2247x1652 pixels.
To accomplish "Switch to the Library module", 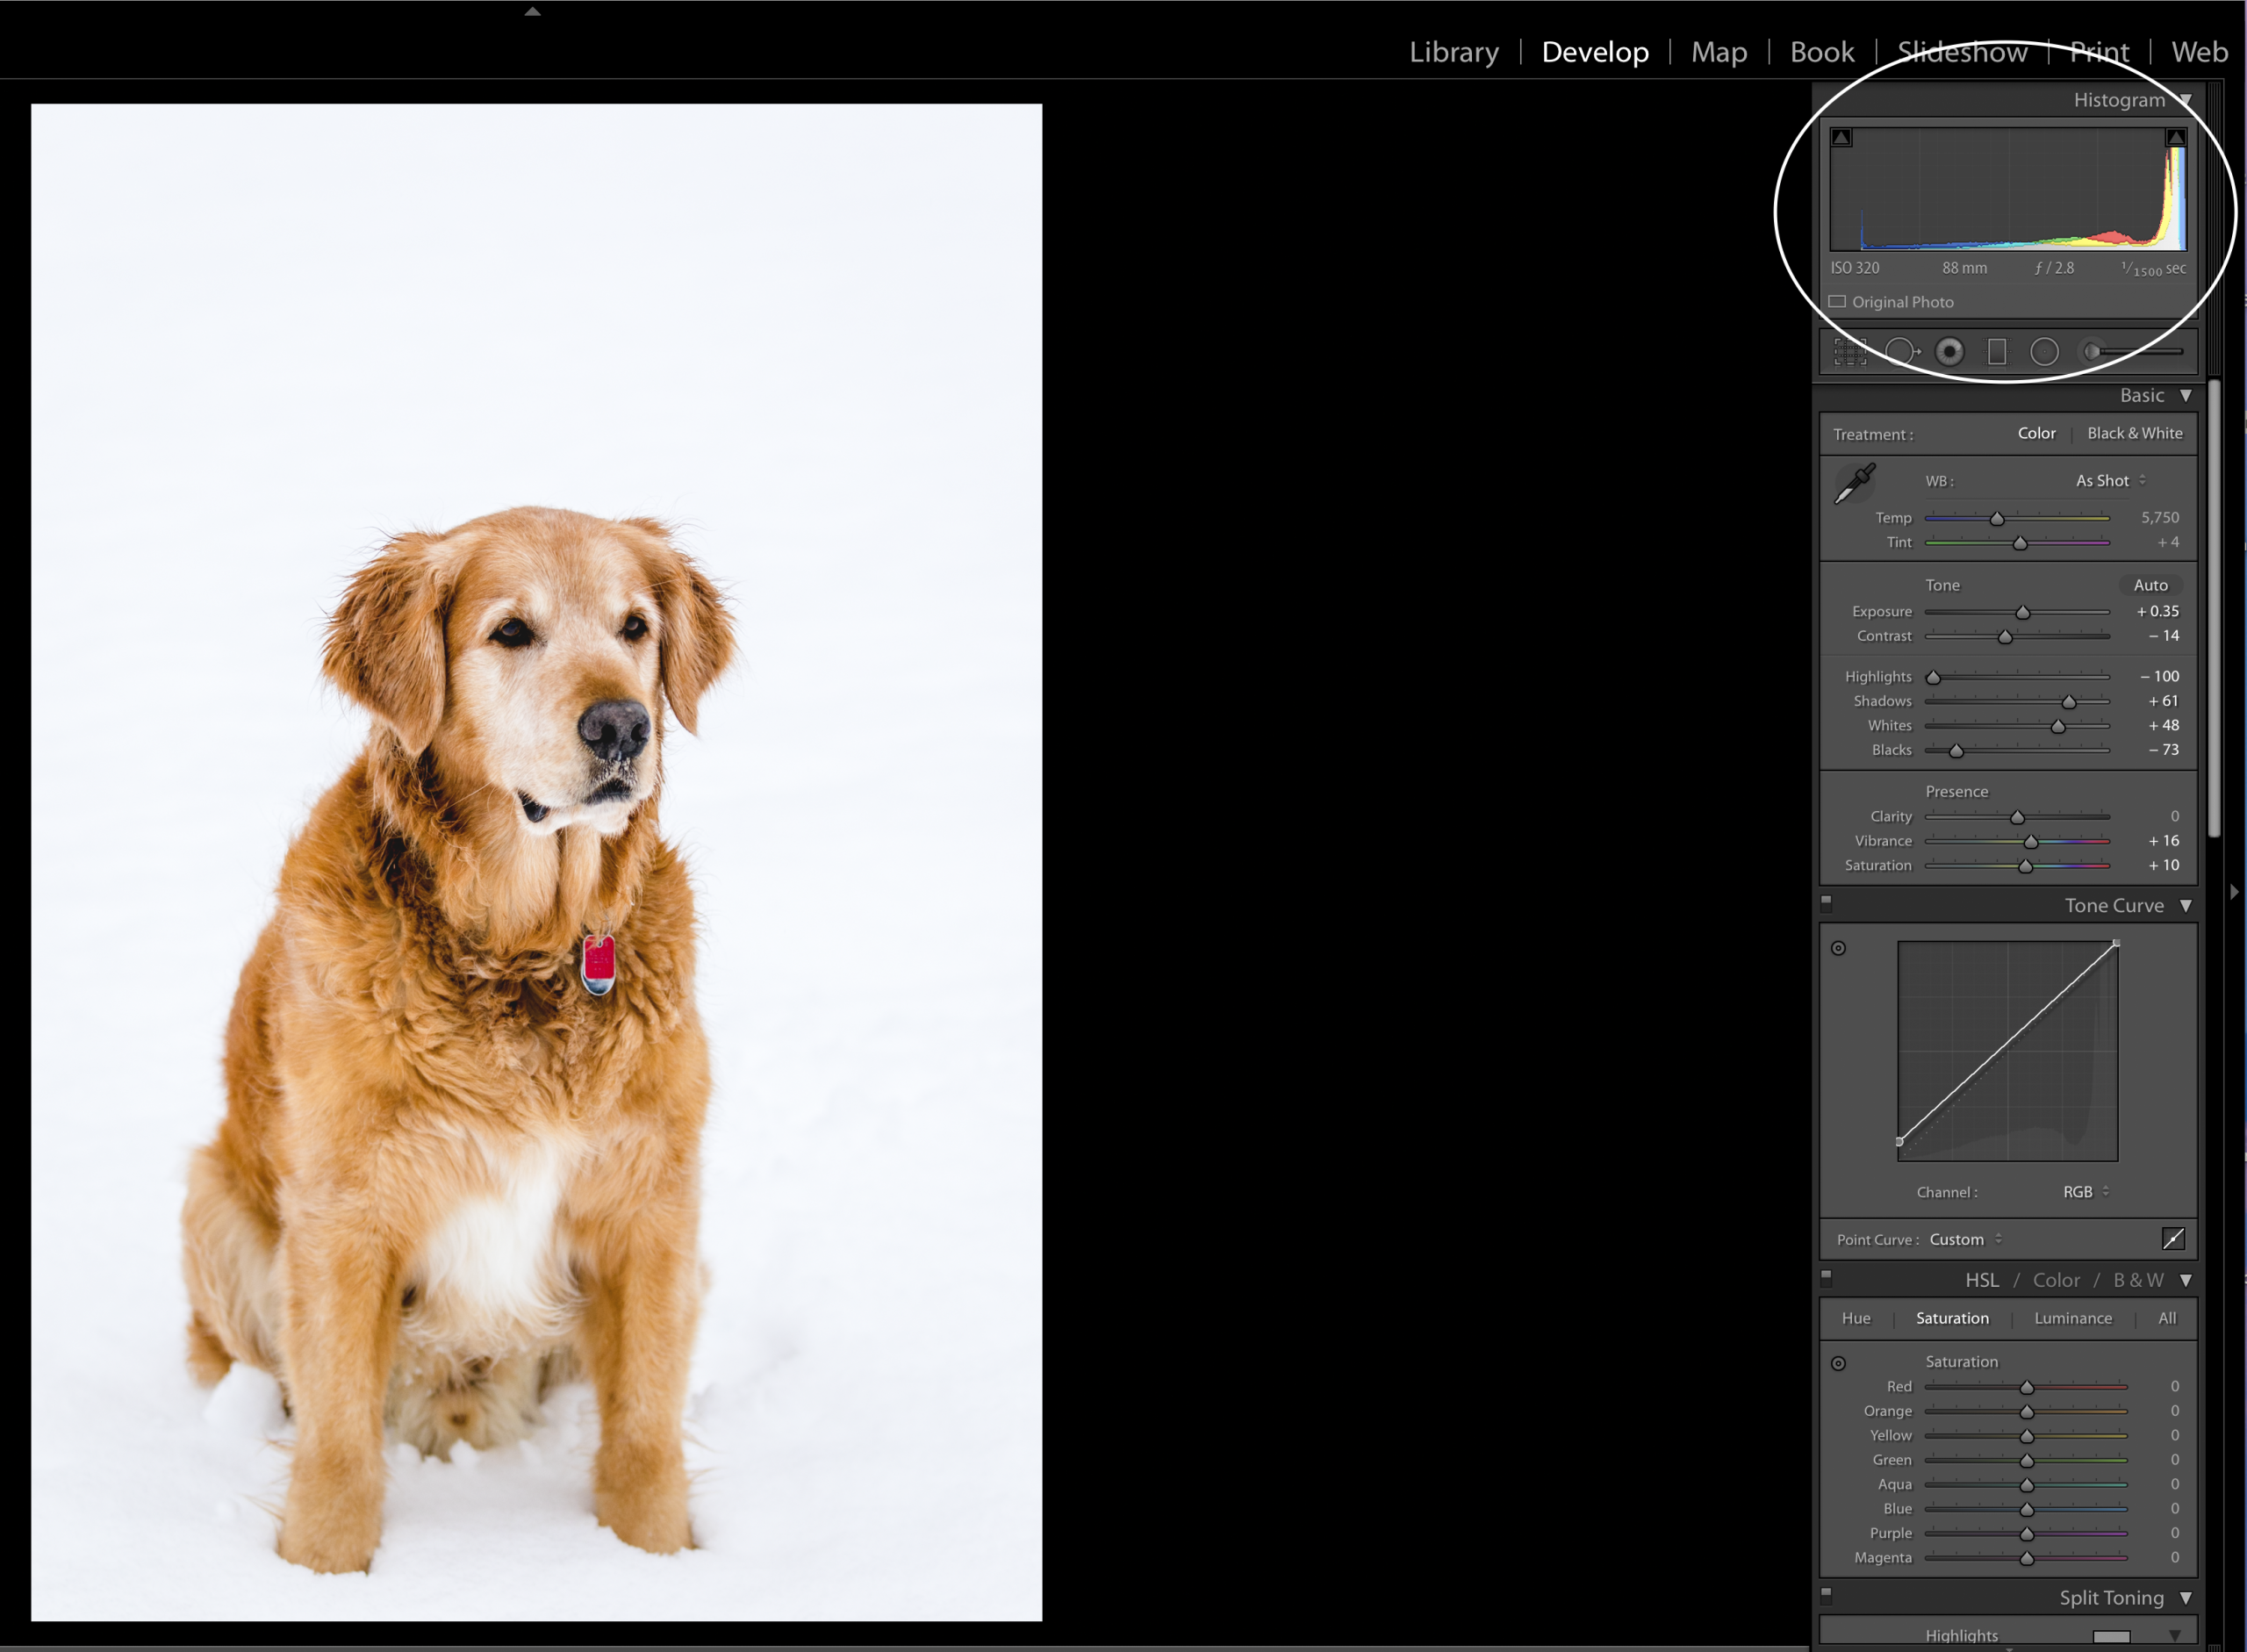I will click(x=1453, y=52).
